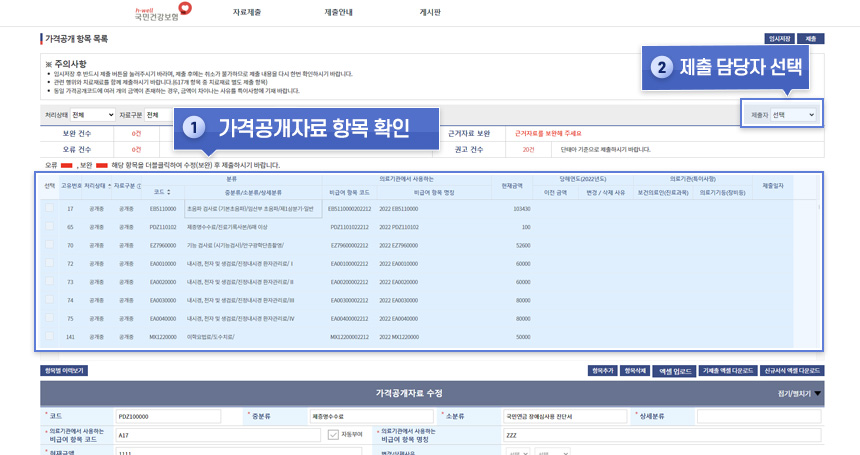Screen dimensions: 860x455
Task: Select code cell PDZ110102 in the table
Action: coord(163,227)
